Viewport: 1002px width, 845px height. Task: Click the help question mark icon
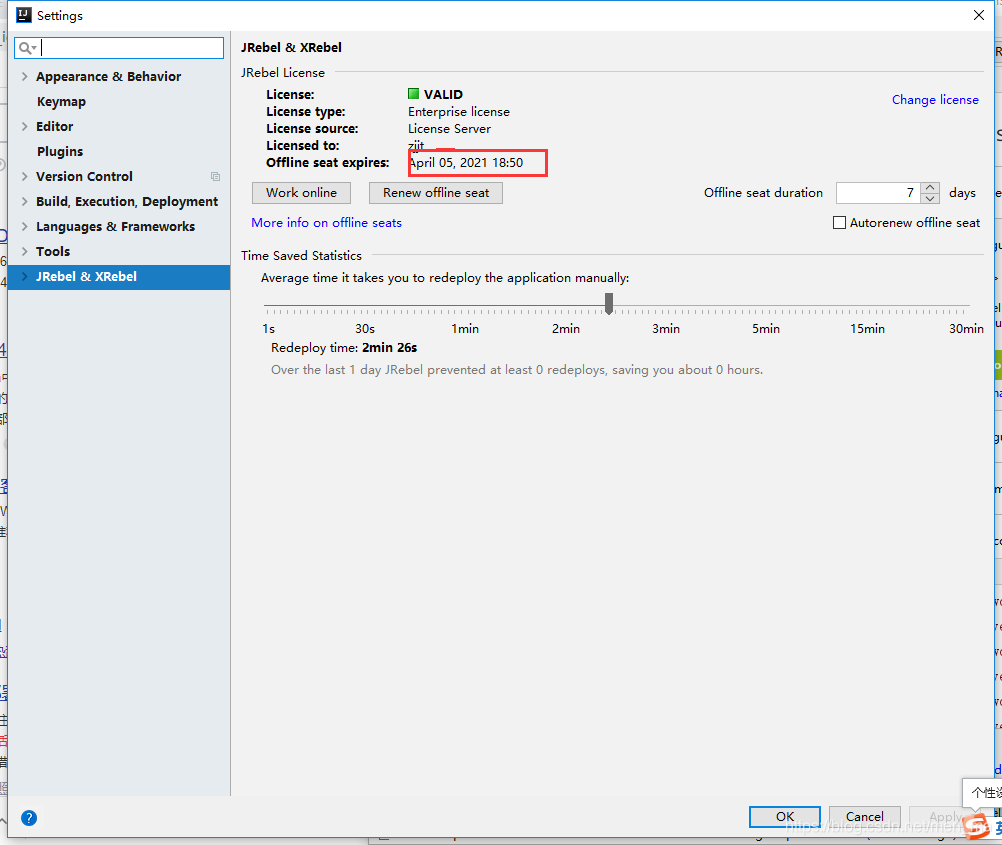29,818
